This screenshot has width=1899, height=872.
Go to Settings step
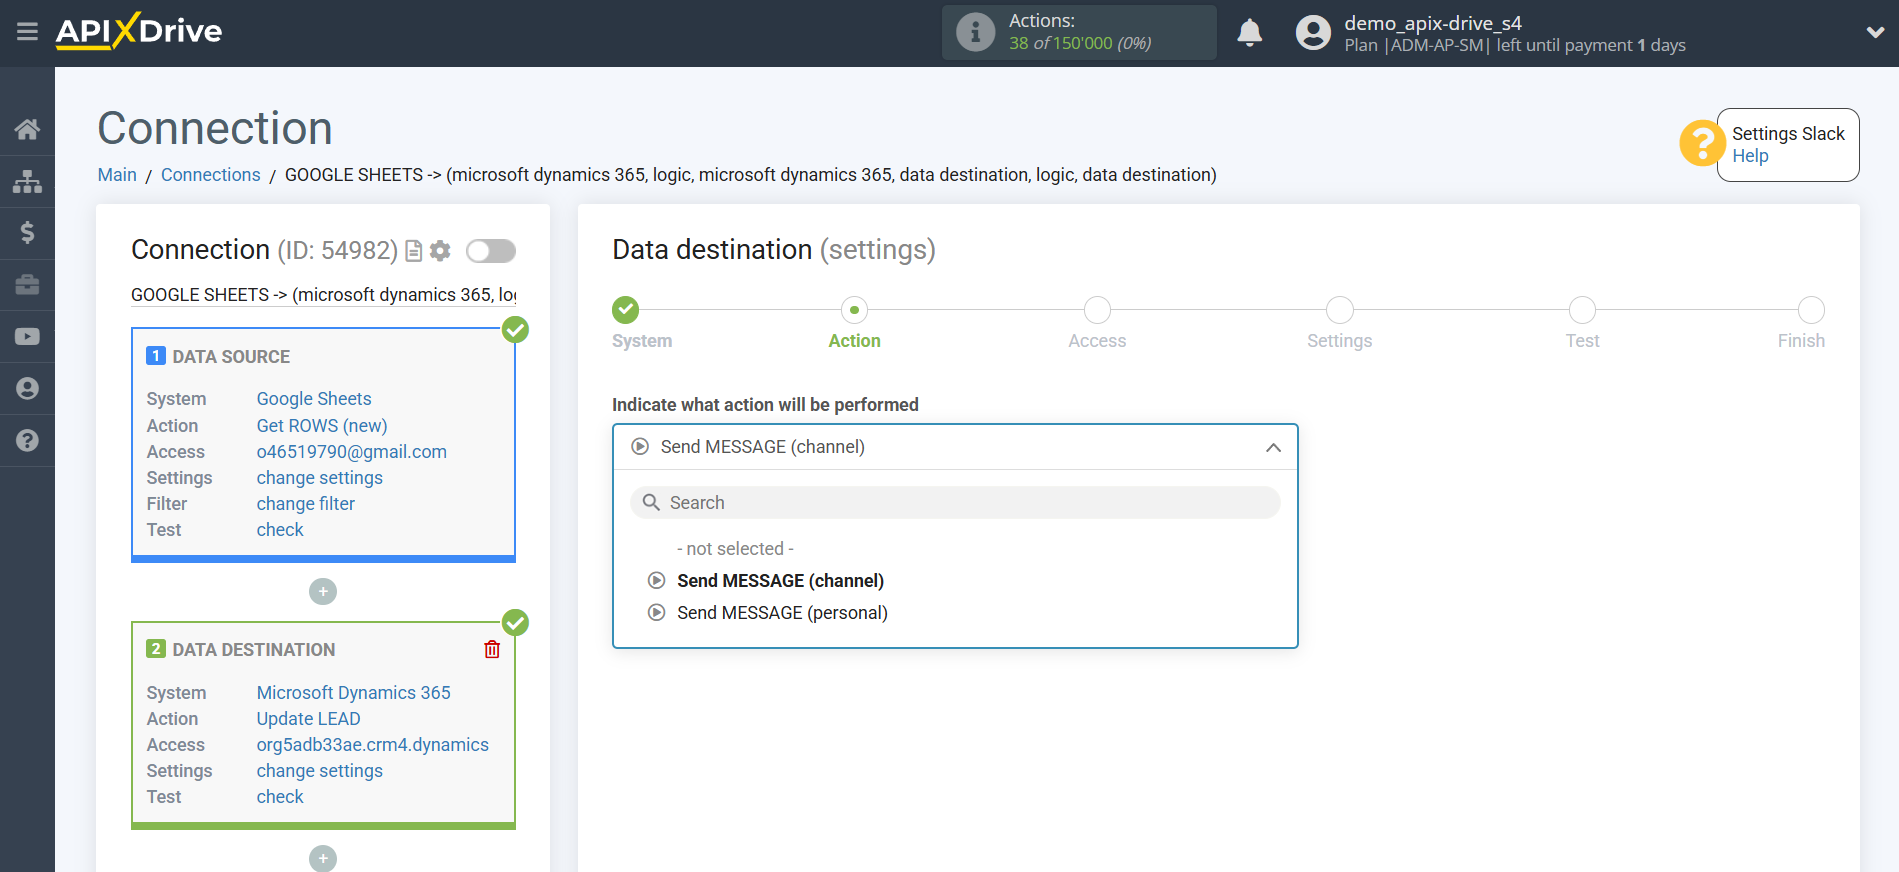click(1340, 310)
